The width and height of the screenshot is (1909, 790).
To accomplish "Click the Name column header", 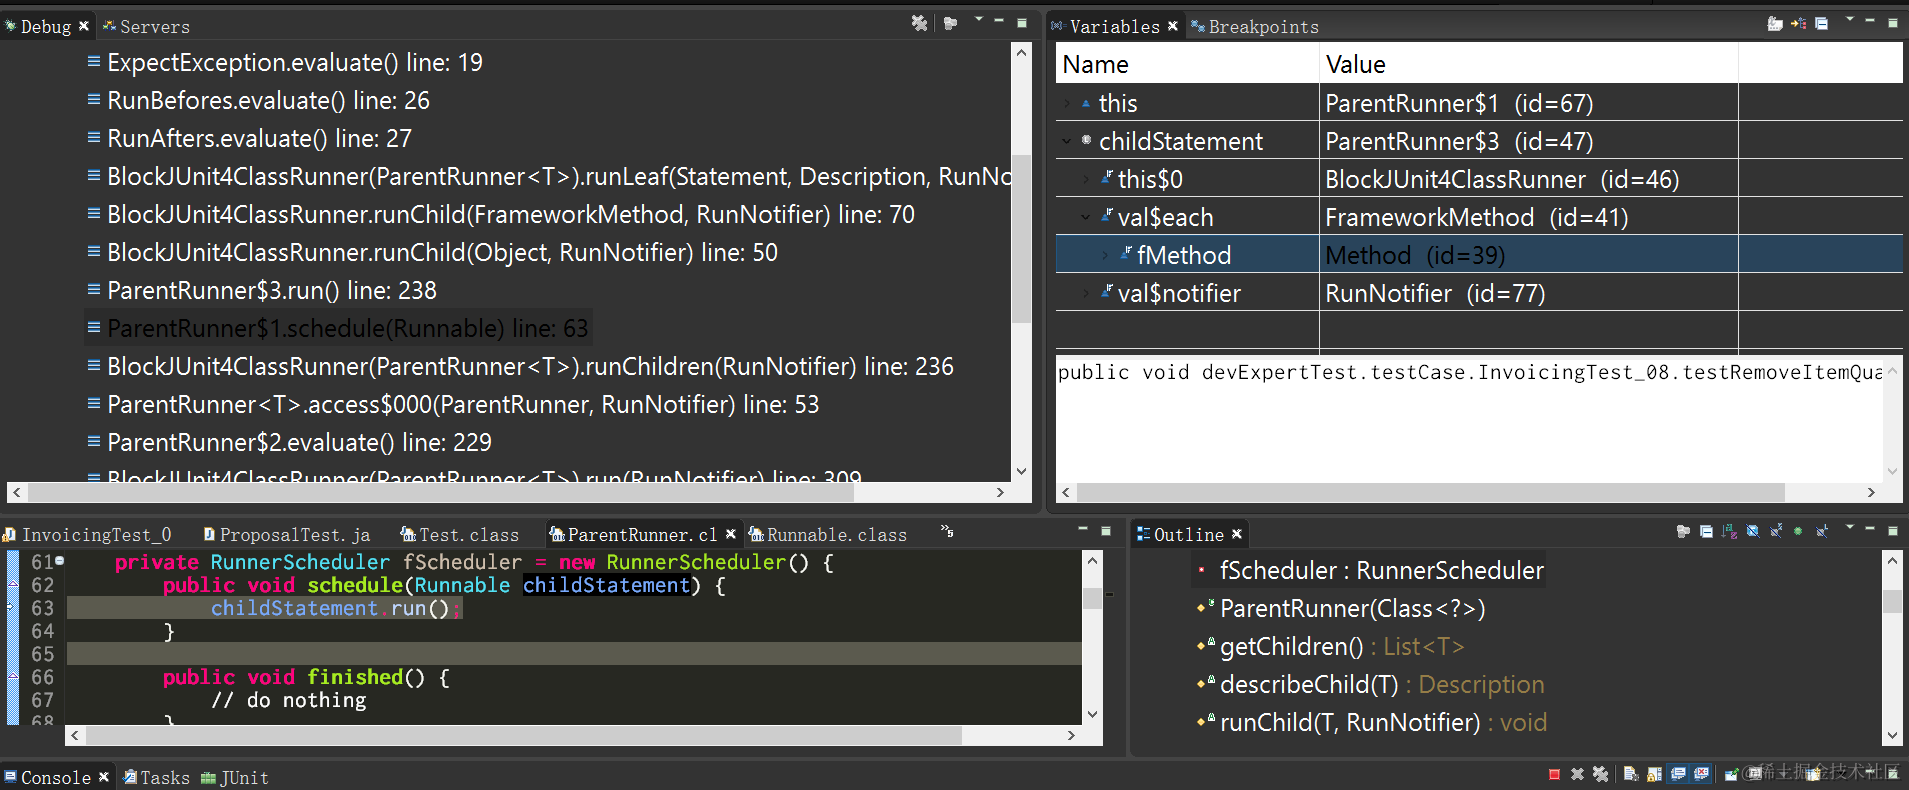I will coord(1187,64).
